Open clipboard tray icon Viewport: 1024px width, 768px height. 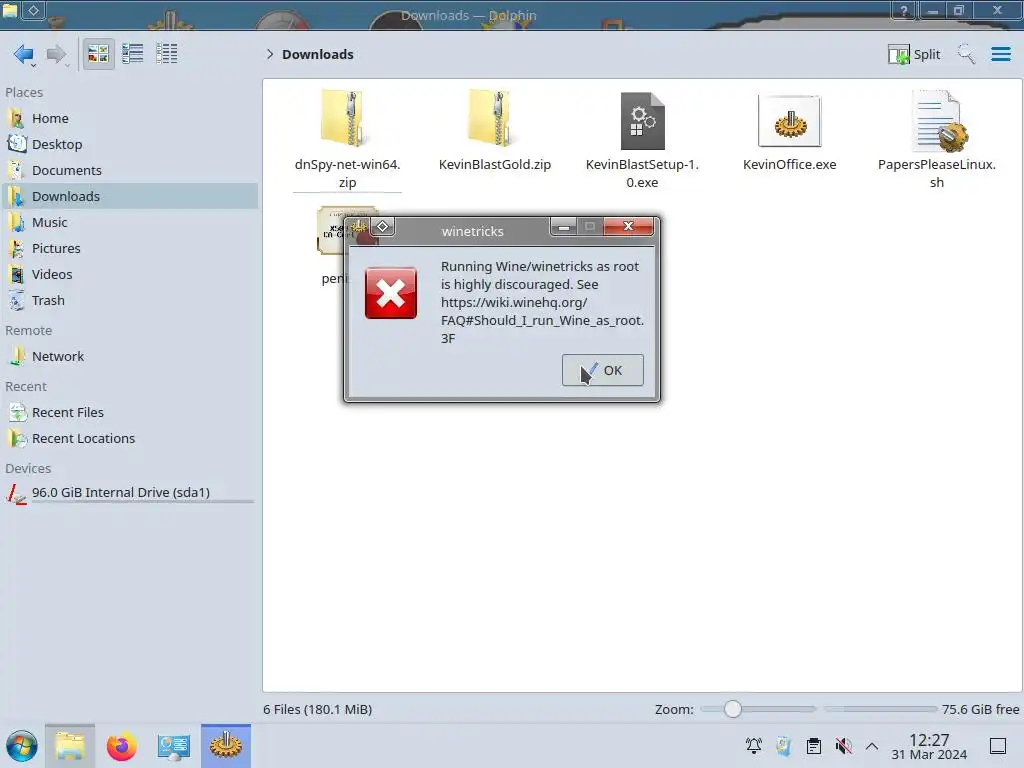point(814,746)
